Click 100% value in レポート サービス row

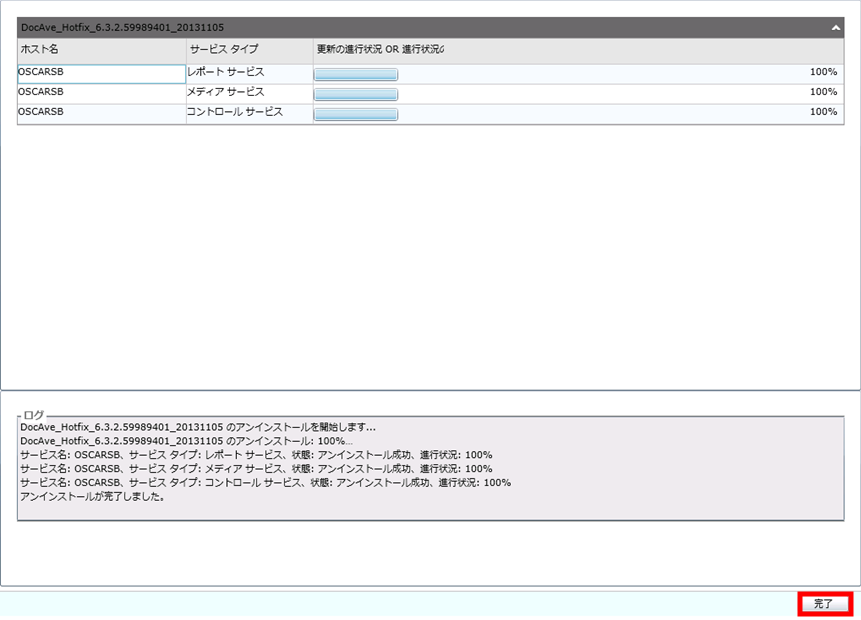824,72
